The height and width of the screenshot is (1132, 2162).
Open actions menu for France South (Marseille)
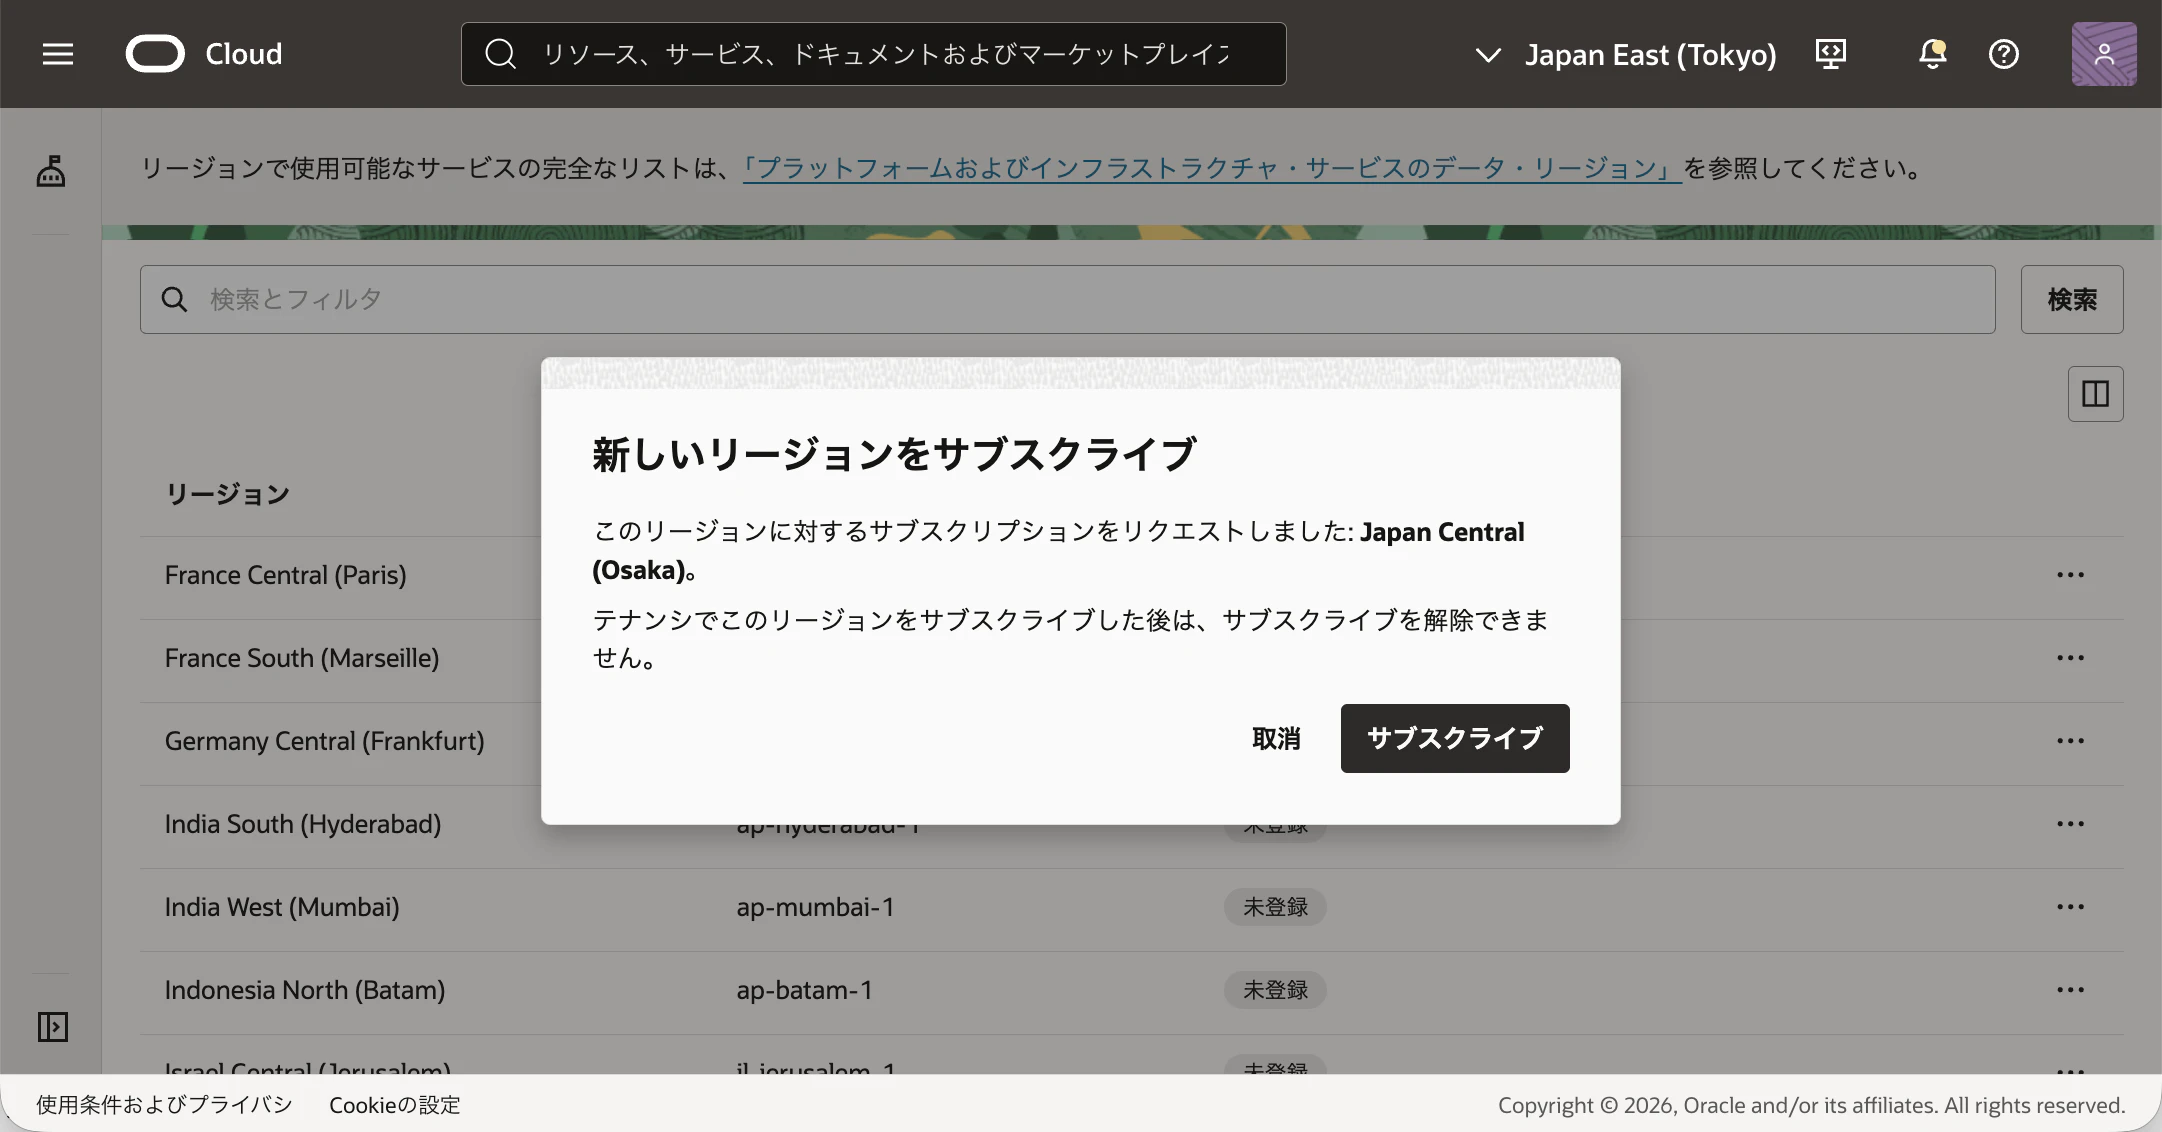2070,658
